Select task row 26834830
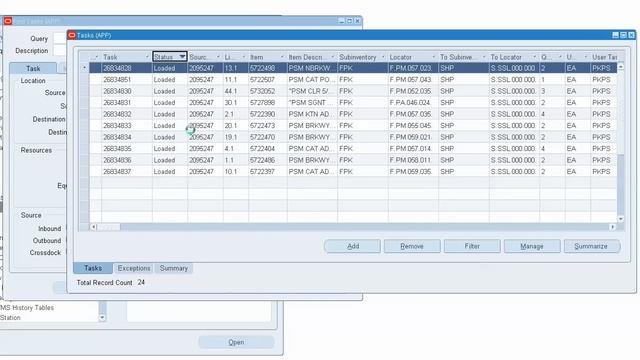This screenshot has width=640, height=360. [x=353, y=91]
